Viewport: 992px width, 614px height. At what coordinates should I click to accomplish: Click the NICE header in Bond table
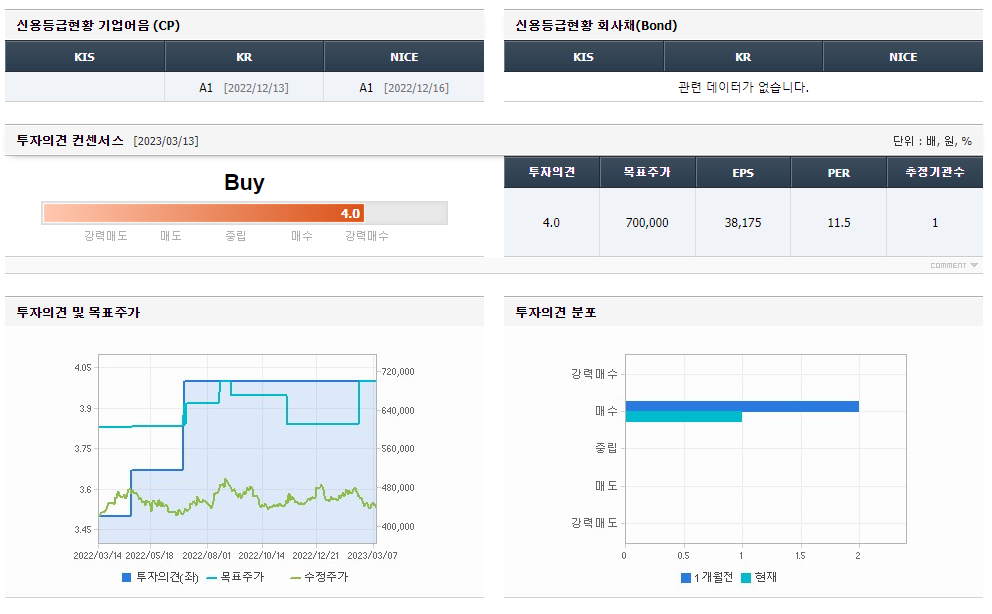point(903,57)
